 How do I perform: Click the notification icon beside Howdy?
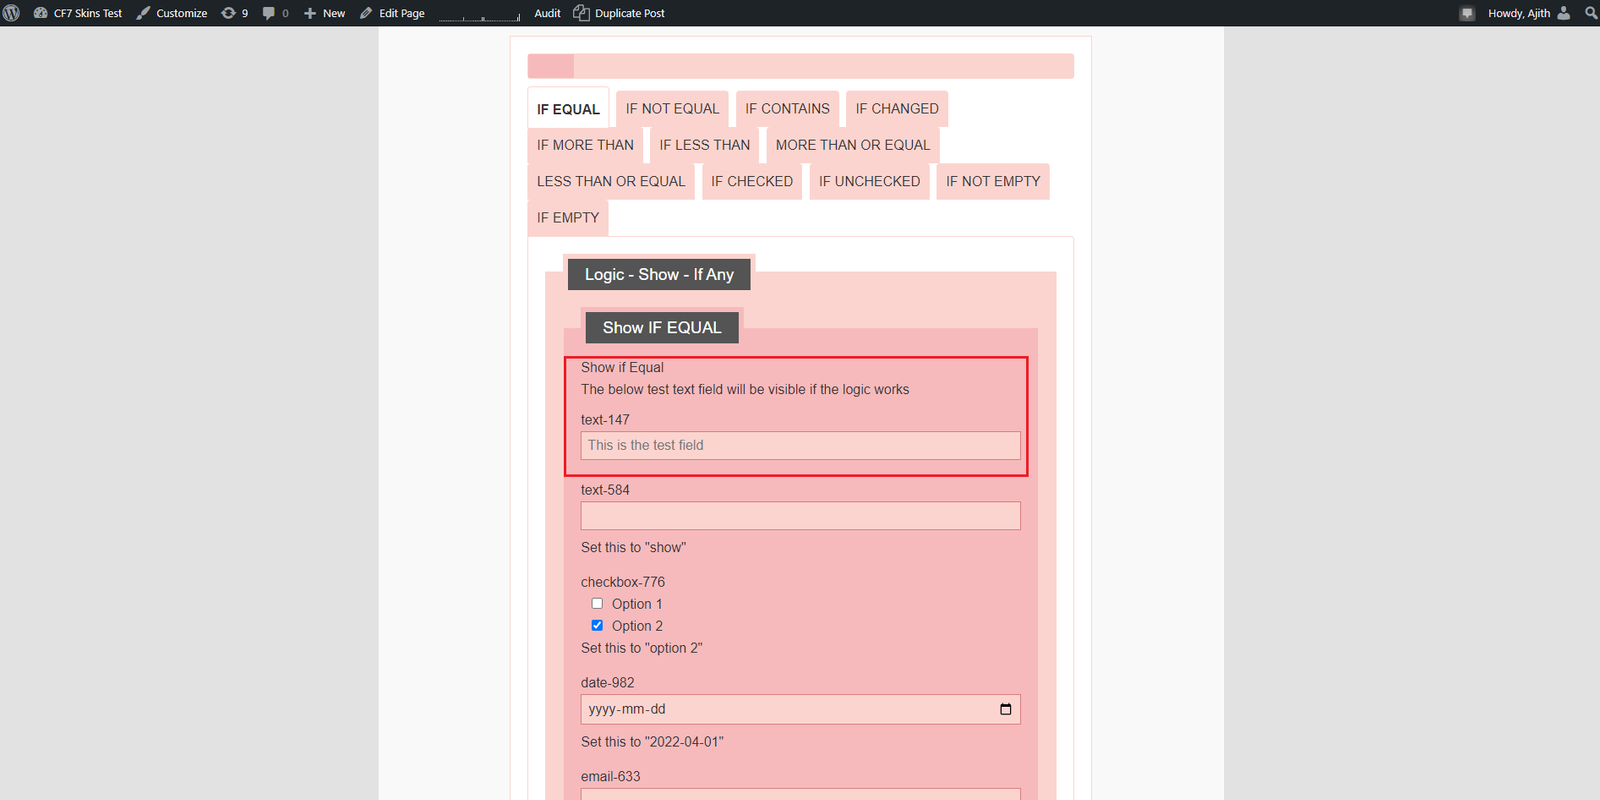[1467, 13]
